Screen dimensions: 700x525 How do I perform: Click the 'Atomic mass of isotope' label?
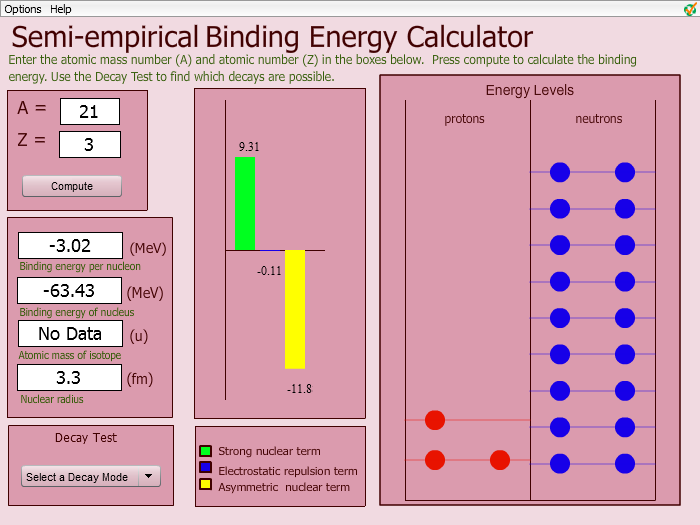pyautogui.click(x=70, y=355)
